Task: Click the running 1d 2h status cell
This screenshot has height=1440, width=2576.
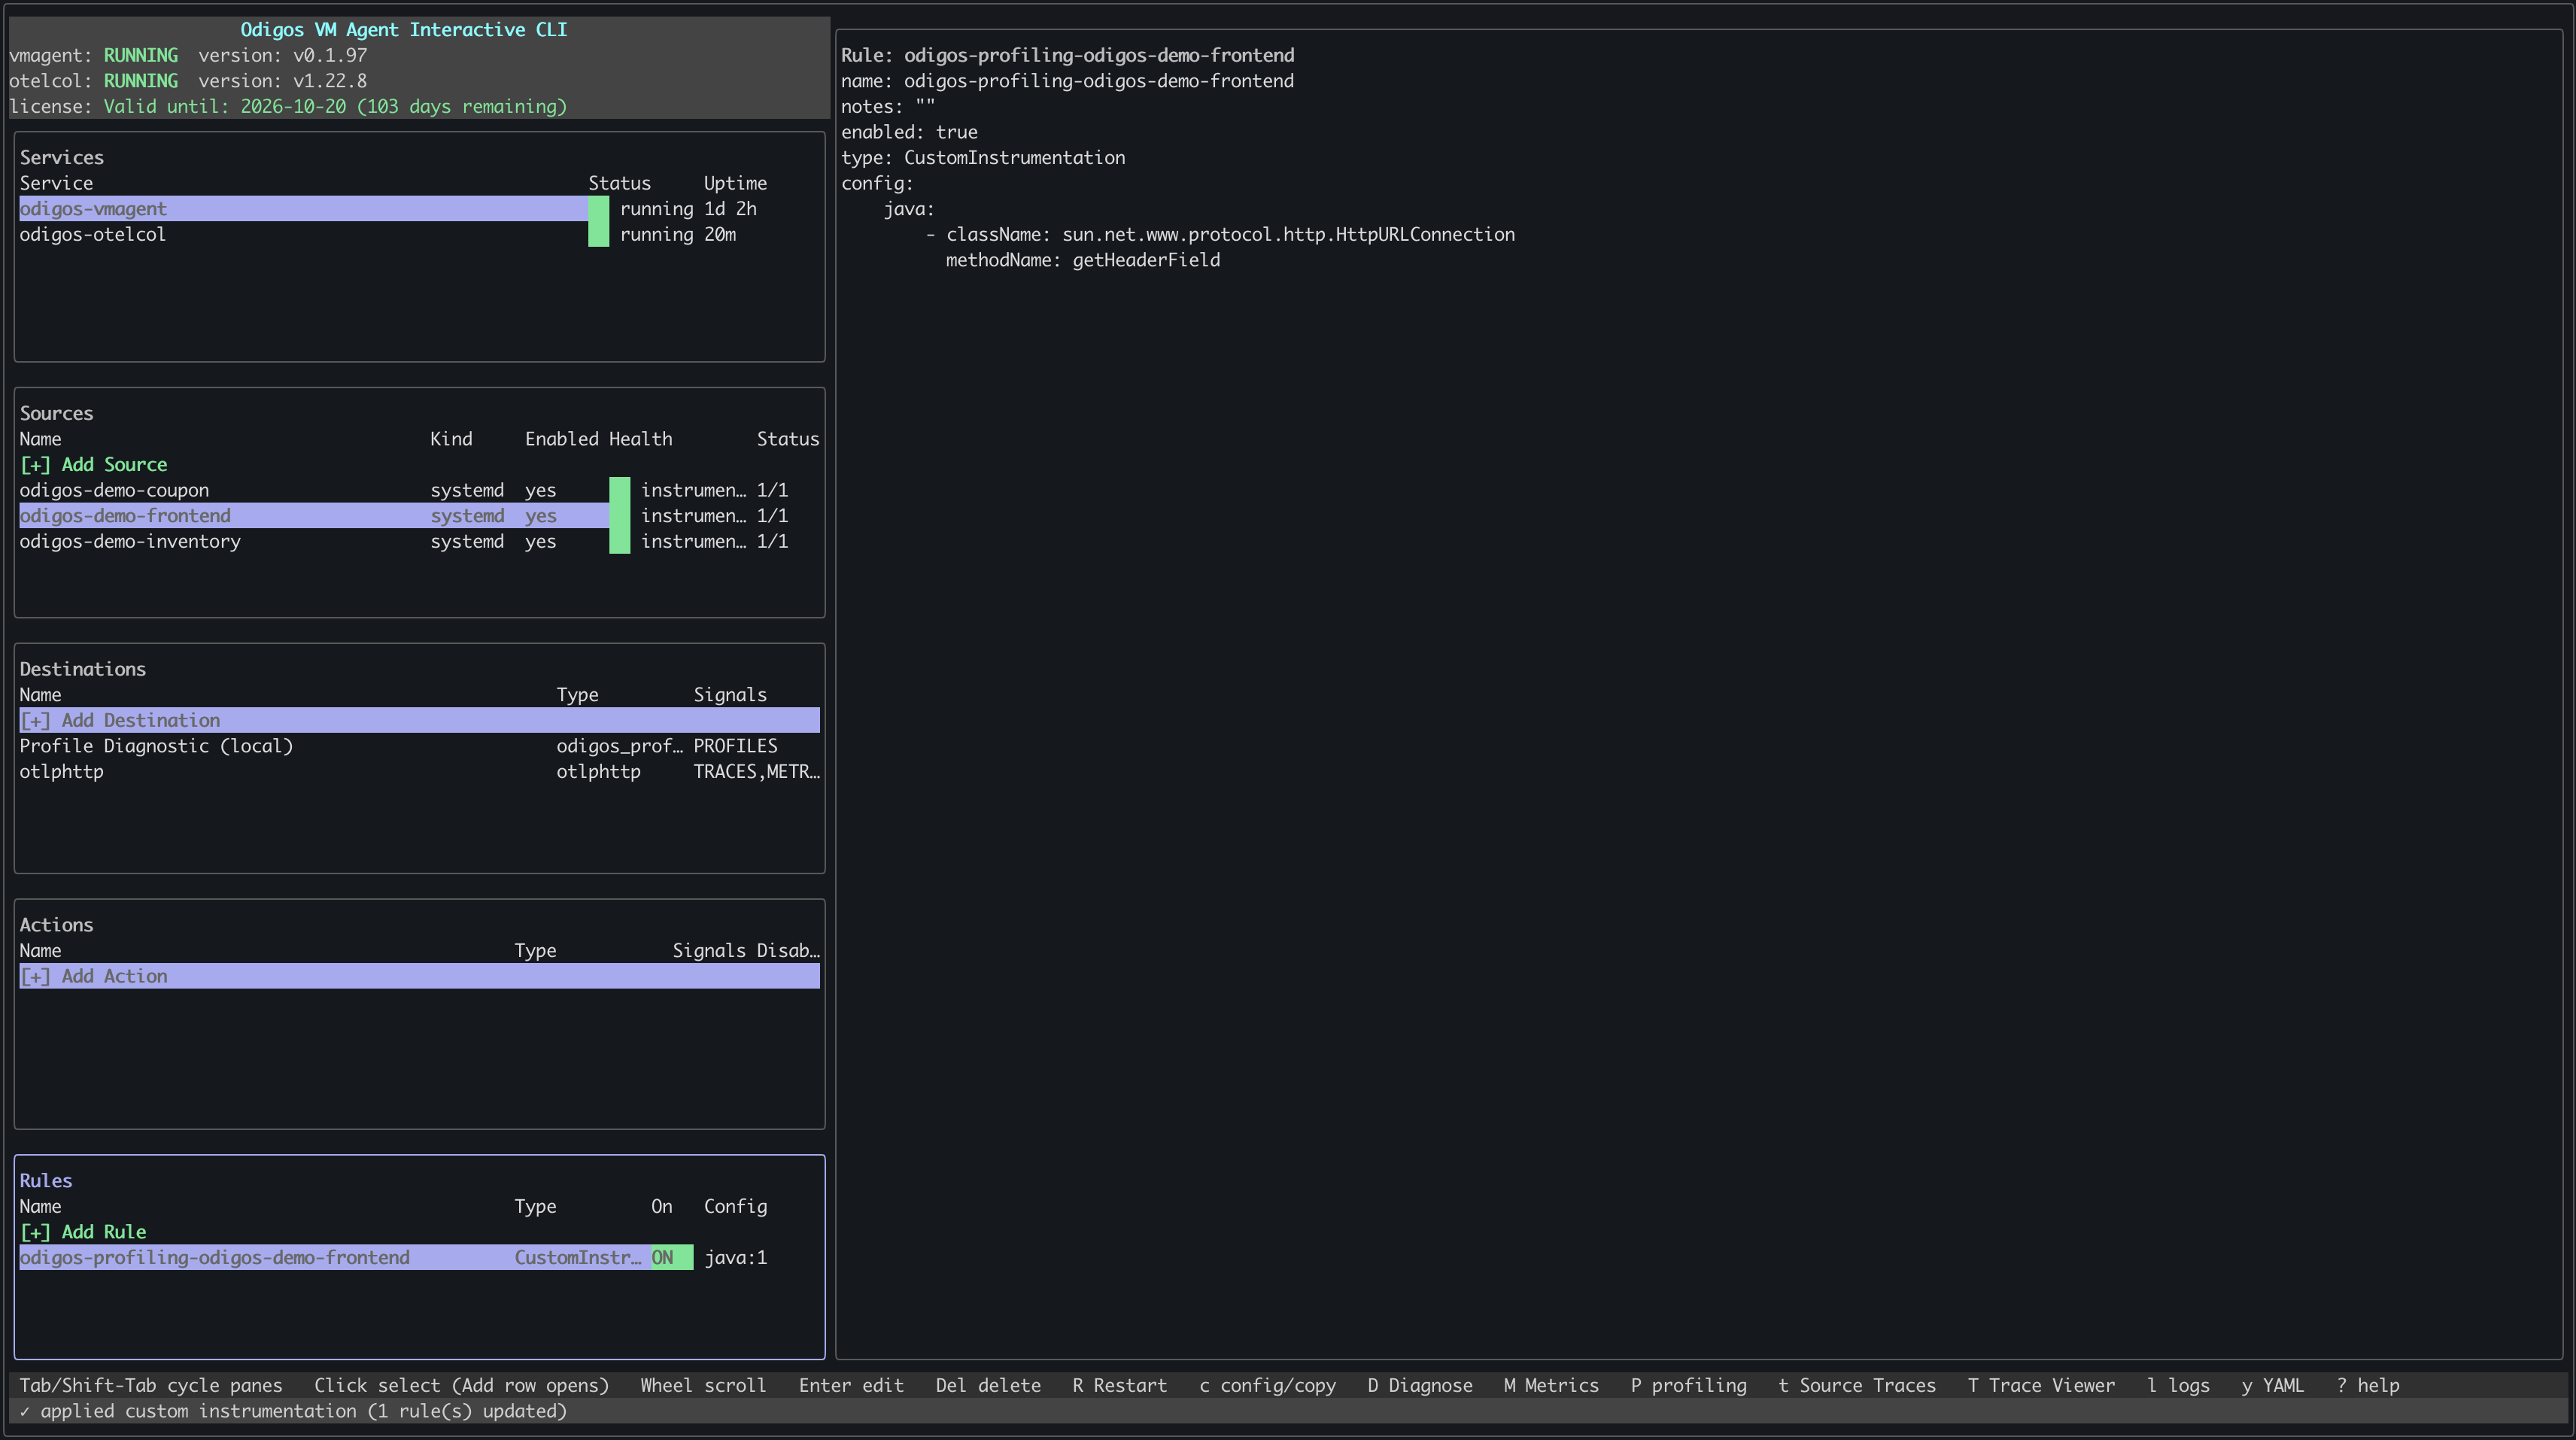Action: [688, 209]
